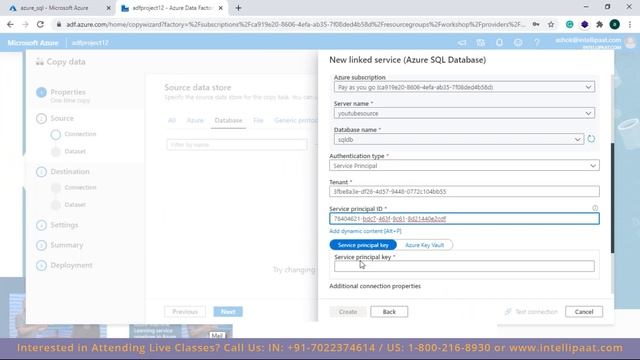
Task: Close the azure_sql browser tab
Action: coord(109,8)
